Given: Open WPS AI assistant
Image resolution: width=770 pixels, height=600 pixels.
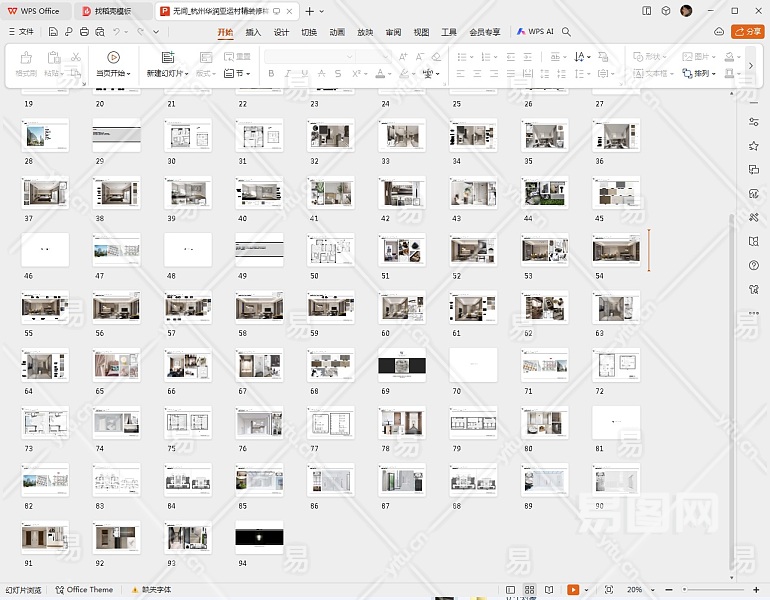Looking at the screenshot, I should [x=536, y=32].
